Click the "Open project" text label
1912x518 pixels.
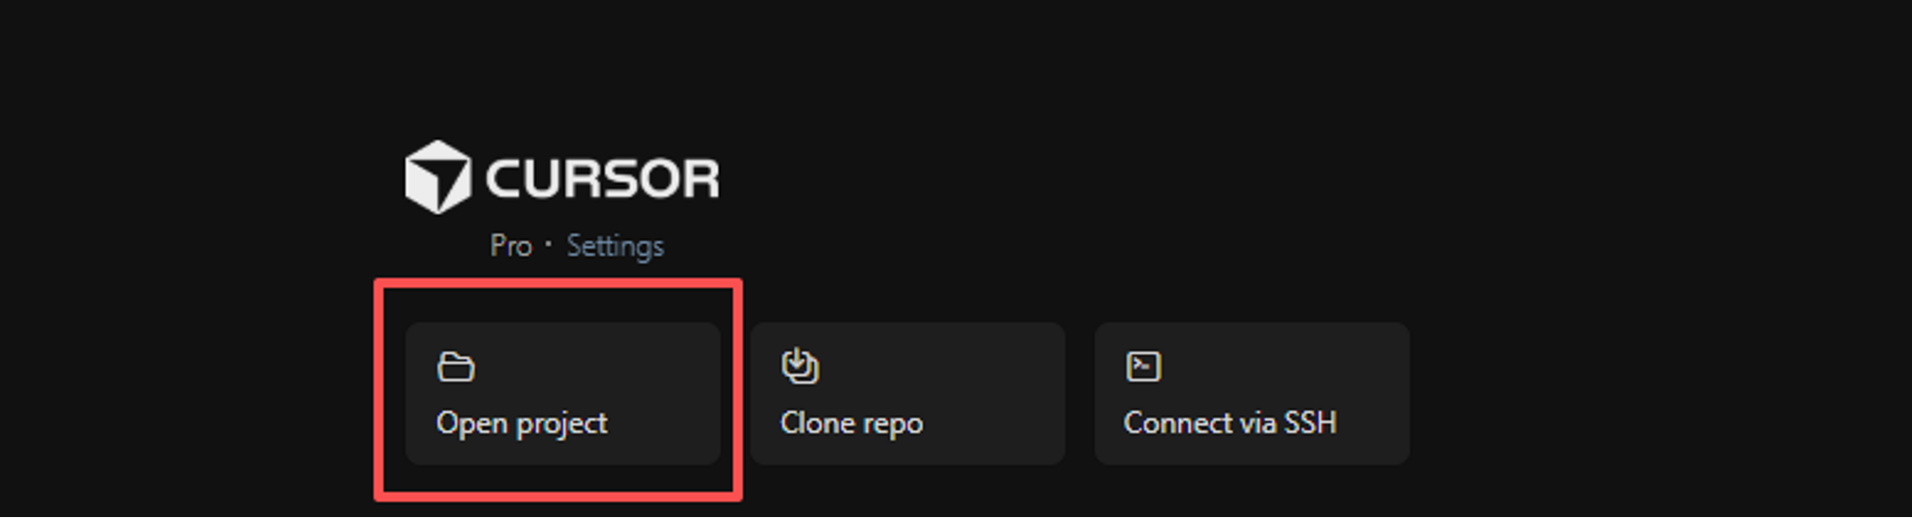tap(521, 424)
